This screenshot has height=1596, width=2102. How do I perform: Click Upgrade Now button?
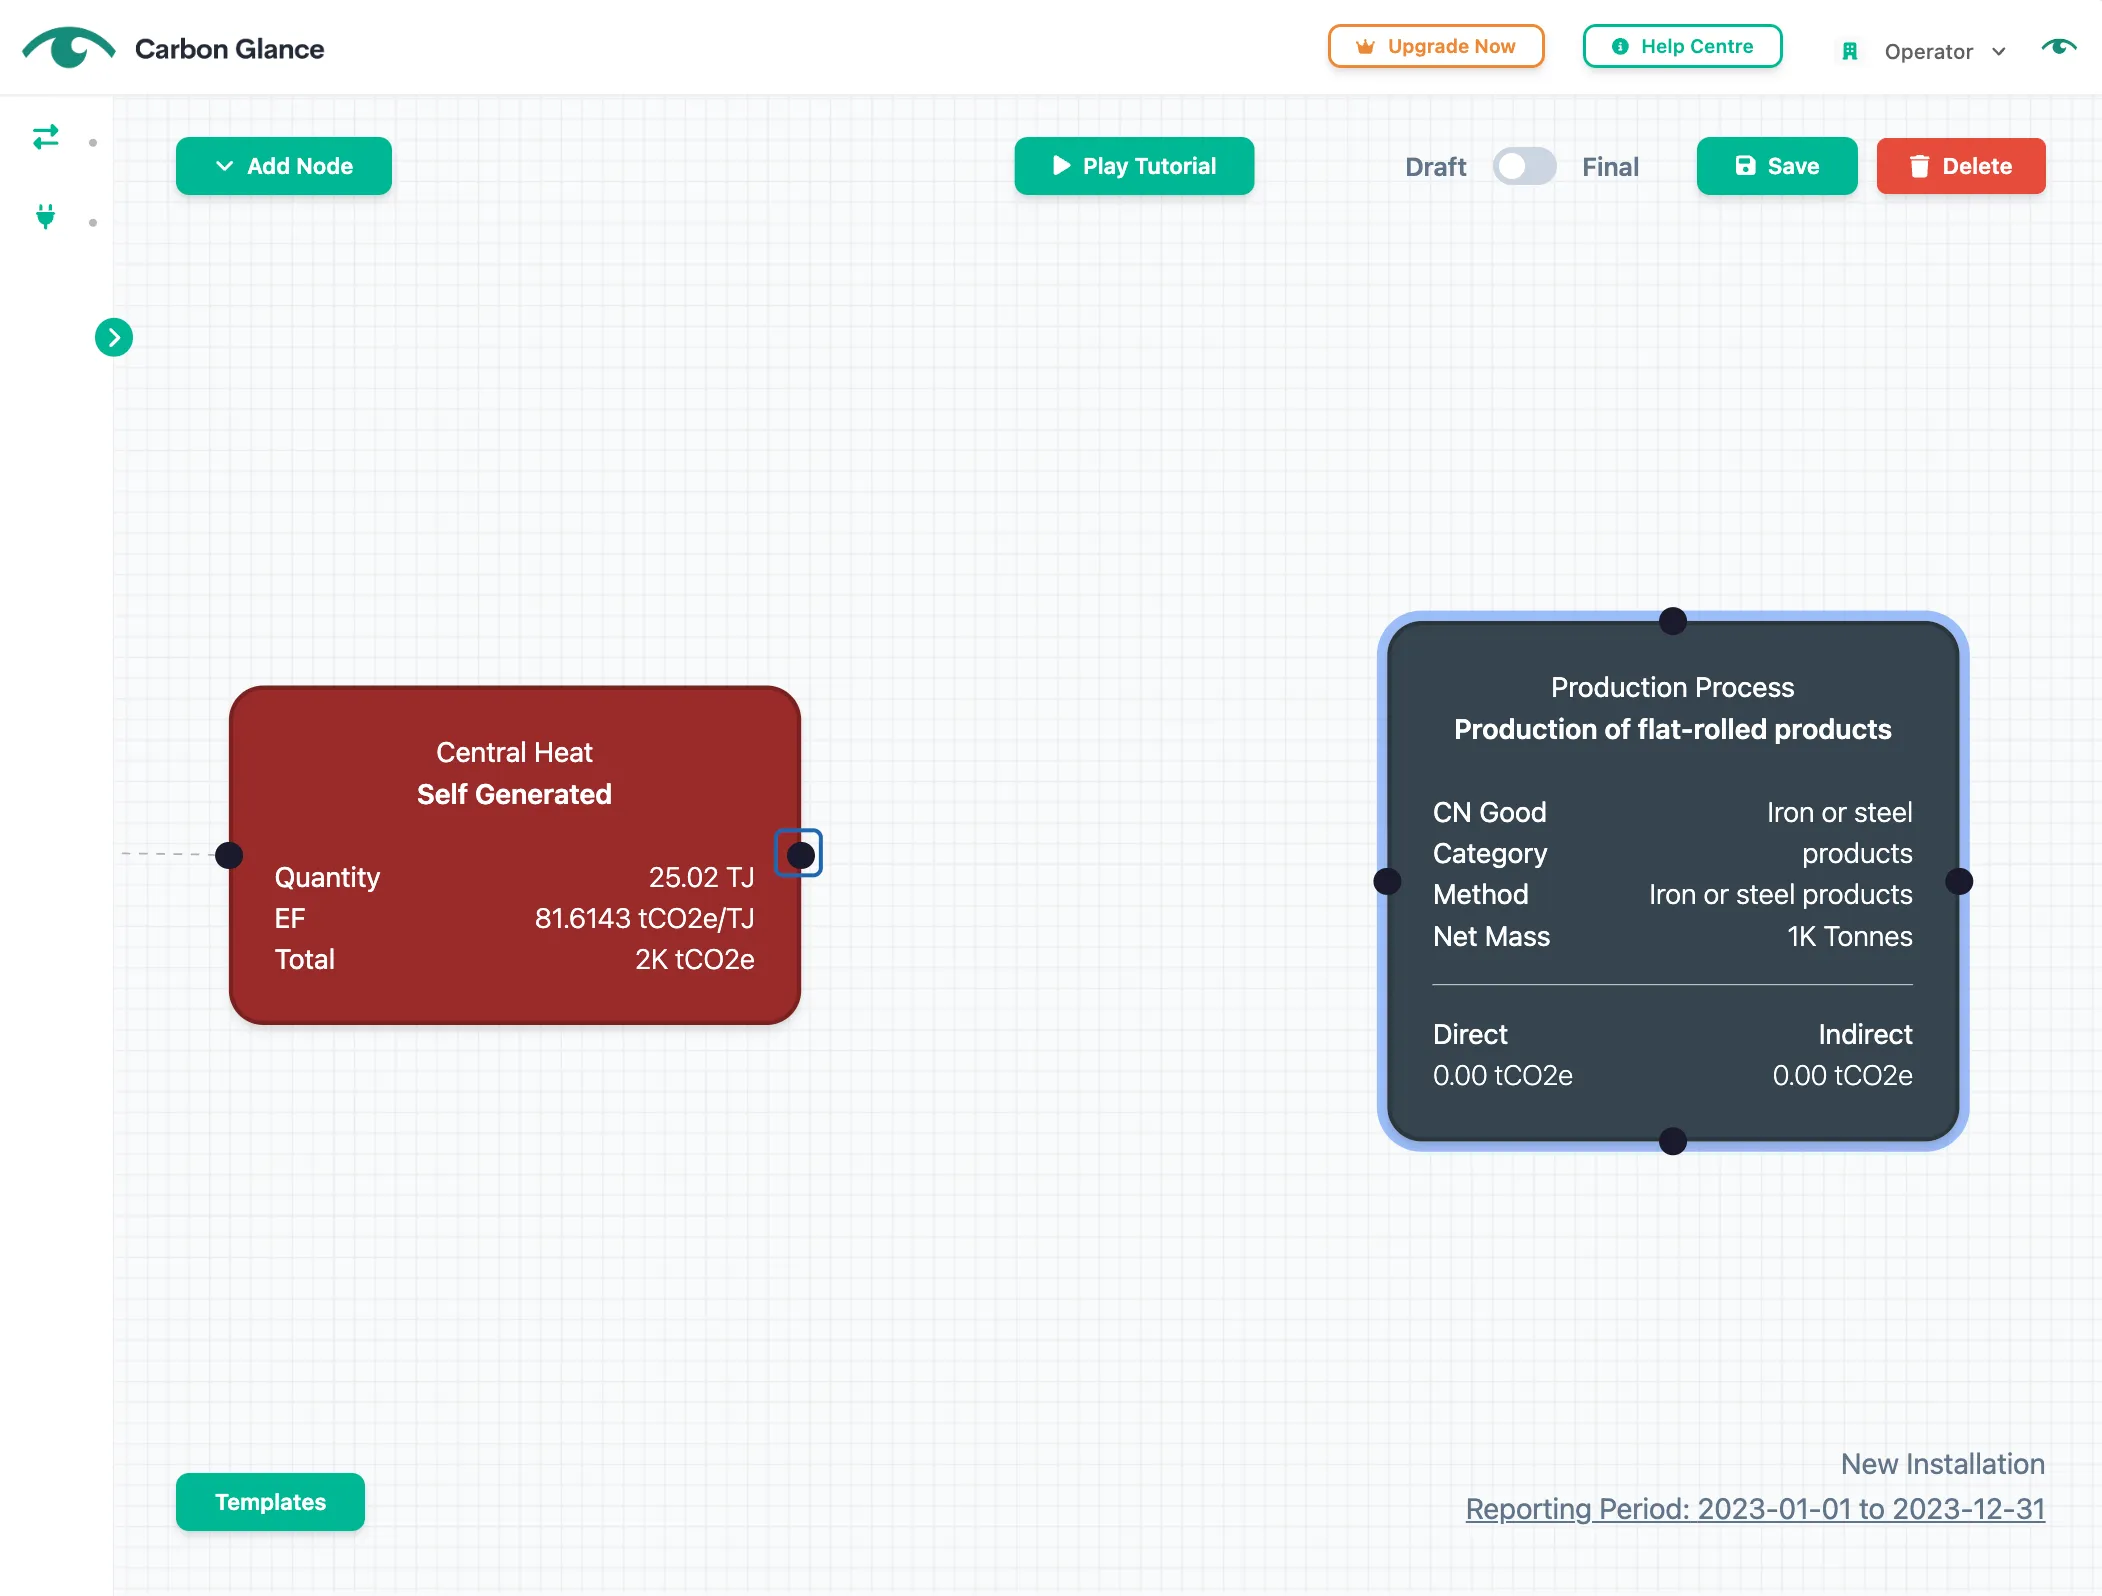(1436, 46)
